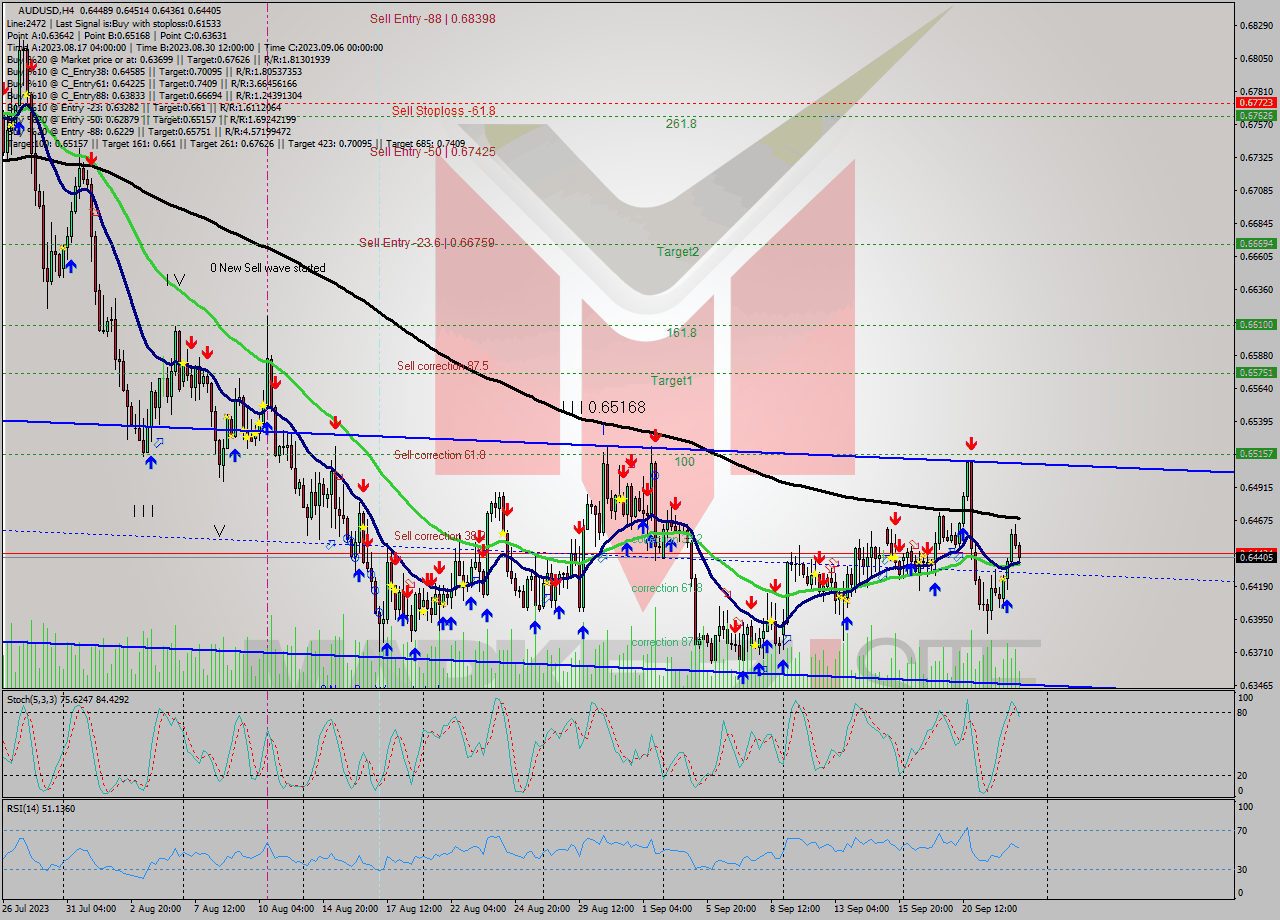Click the 'I V' wave label near 2 Aug
The image size is (1280, 920).
tap(176, 280)
